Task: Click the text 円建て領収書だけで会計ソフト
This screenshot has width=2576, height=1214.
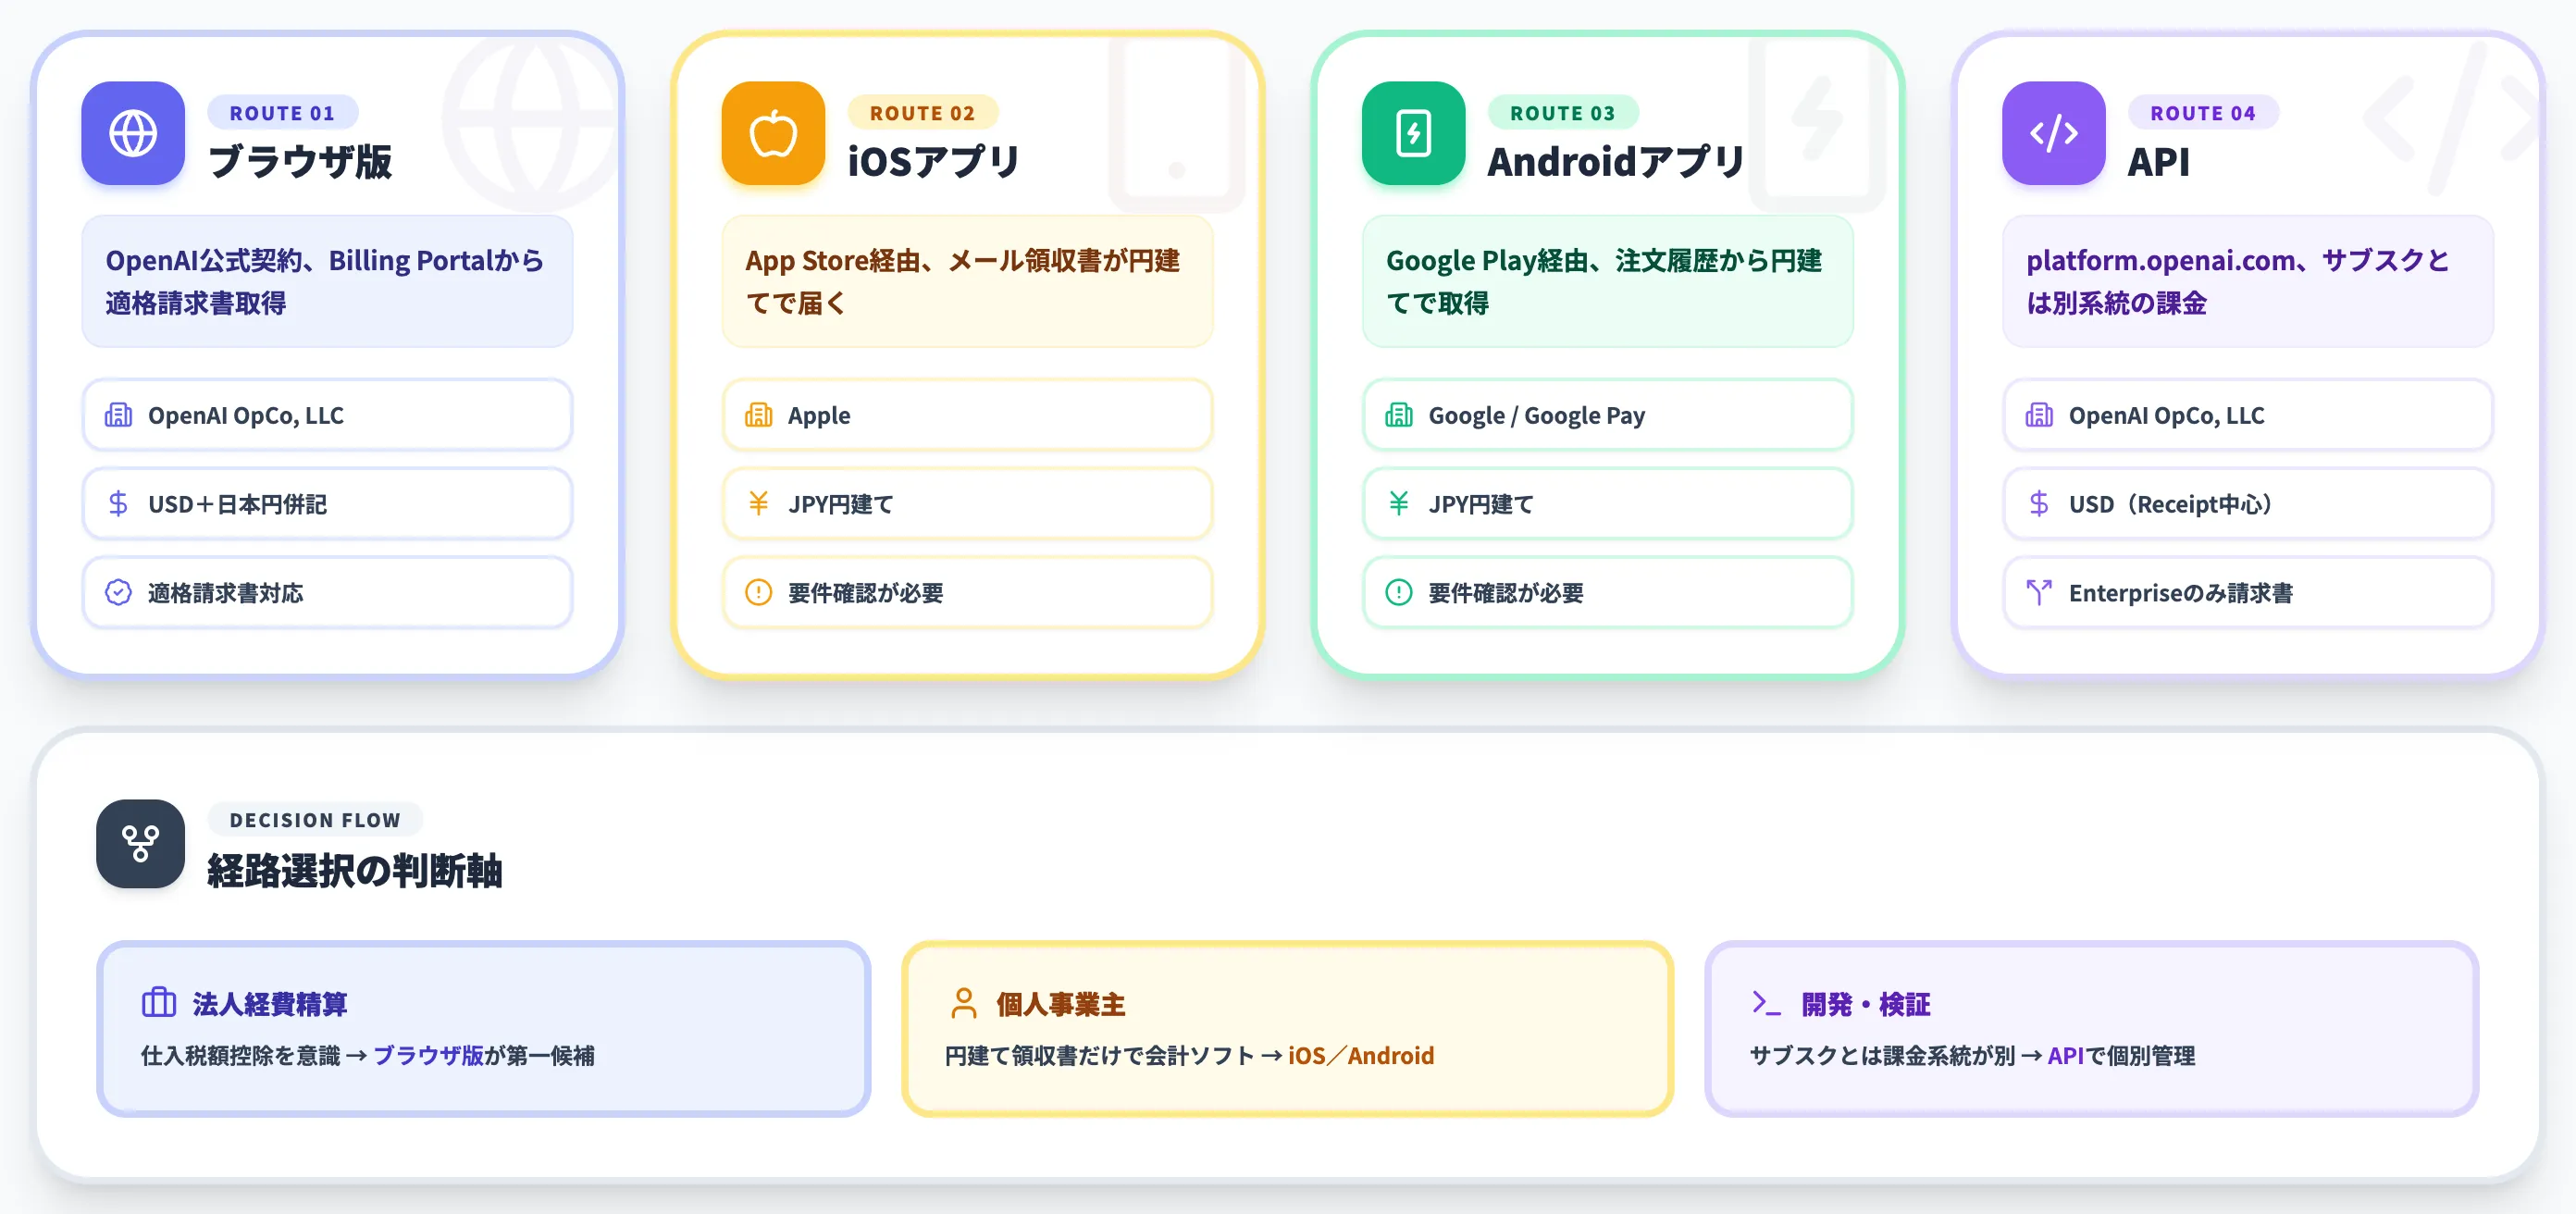Action: (1099, 1055)
